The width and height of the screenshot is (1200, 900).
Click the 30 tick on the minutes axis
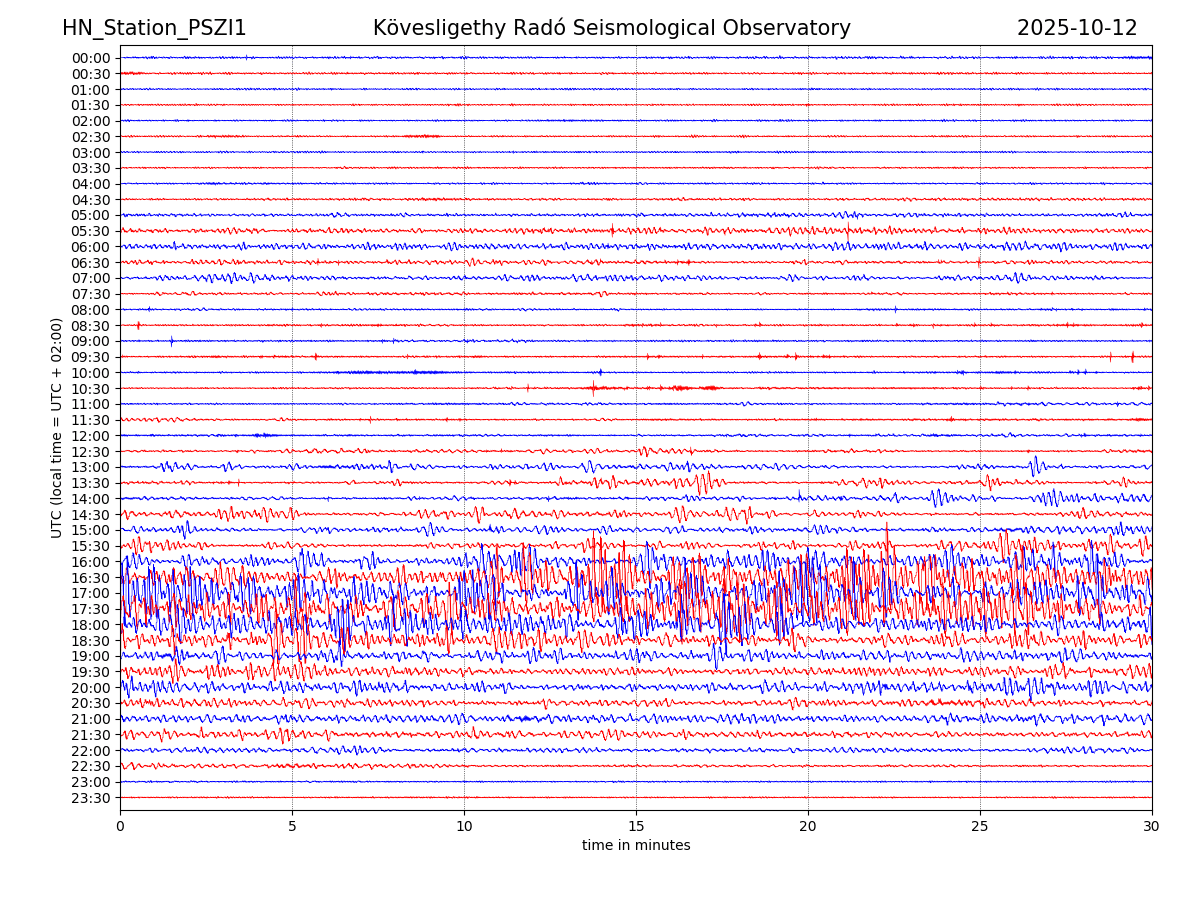[1152, 827]
